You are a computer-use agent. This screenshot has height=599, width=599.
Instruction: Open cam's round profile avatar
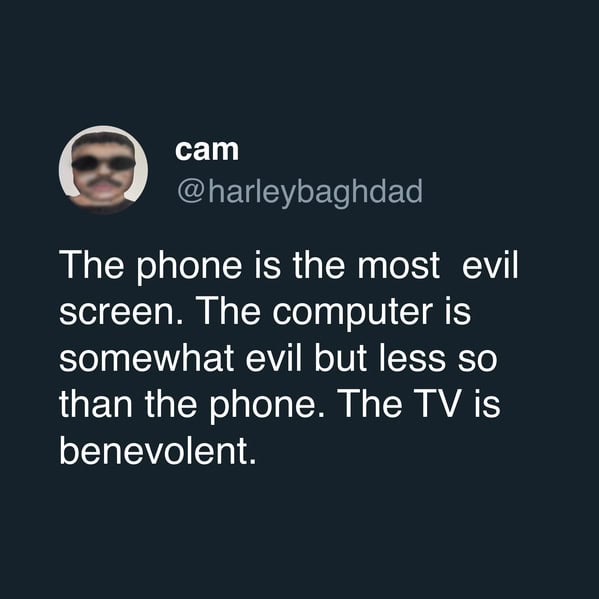click(103, 170)
